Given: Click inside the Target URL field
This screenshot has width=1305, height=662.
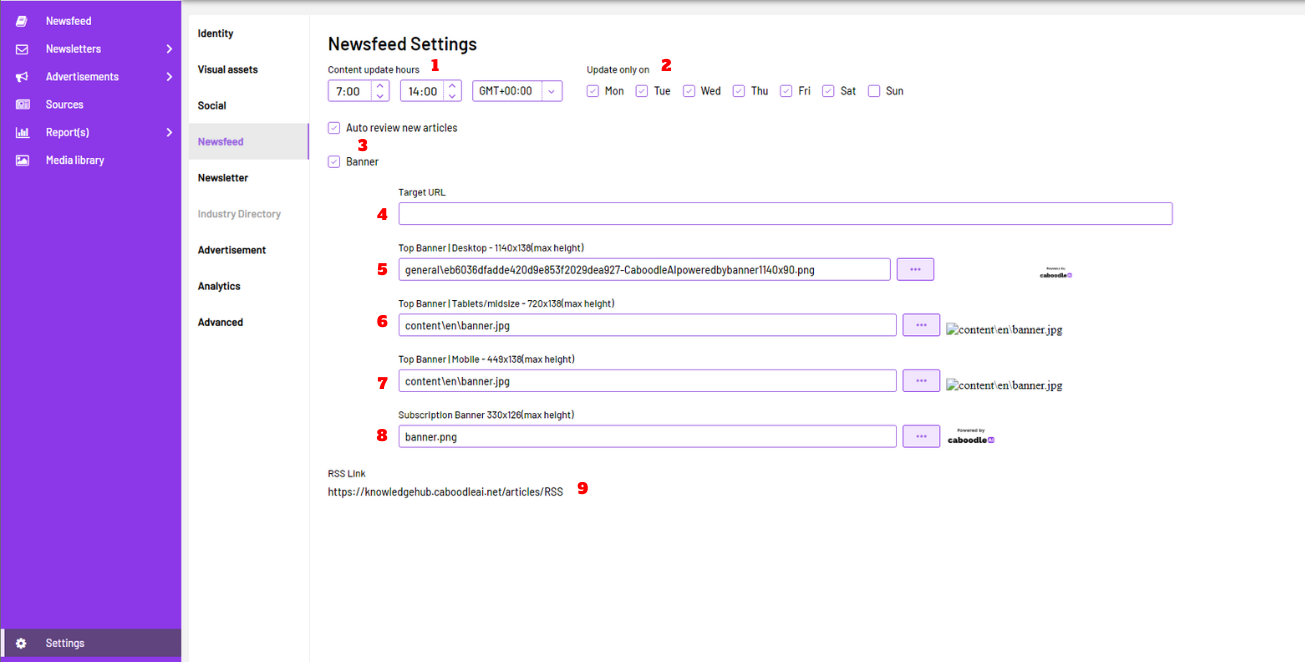Looking at the screenshot, I should point(785,213).
